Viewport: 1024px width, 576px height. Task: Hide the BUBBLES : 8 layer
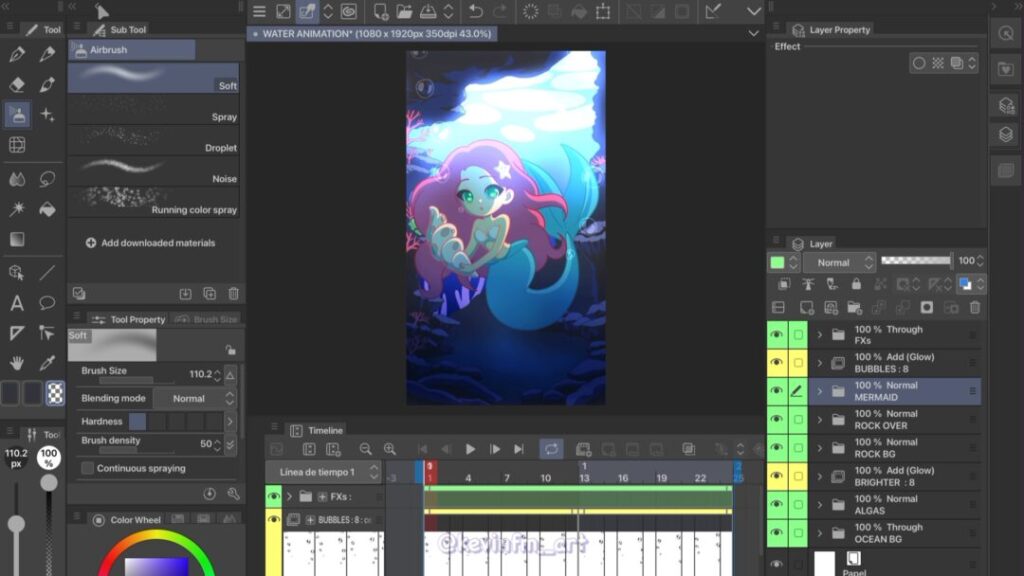pos(776,362)
